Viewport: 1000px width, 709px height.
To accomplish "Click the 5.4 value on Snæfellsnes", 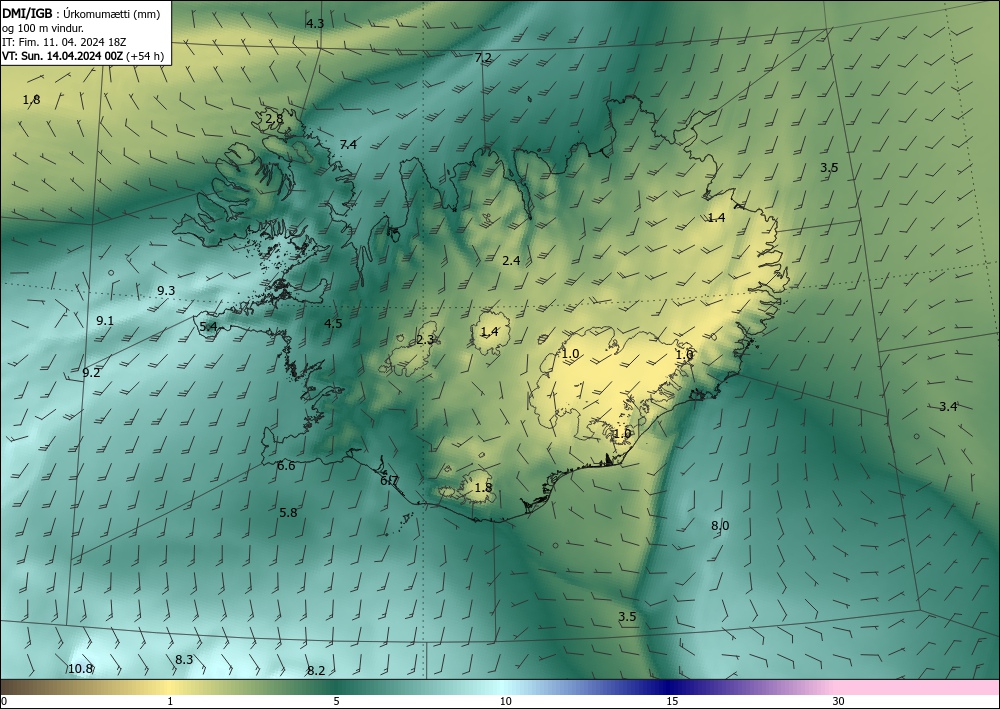I will [x=209, y=327].
